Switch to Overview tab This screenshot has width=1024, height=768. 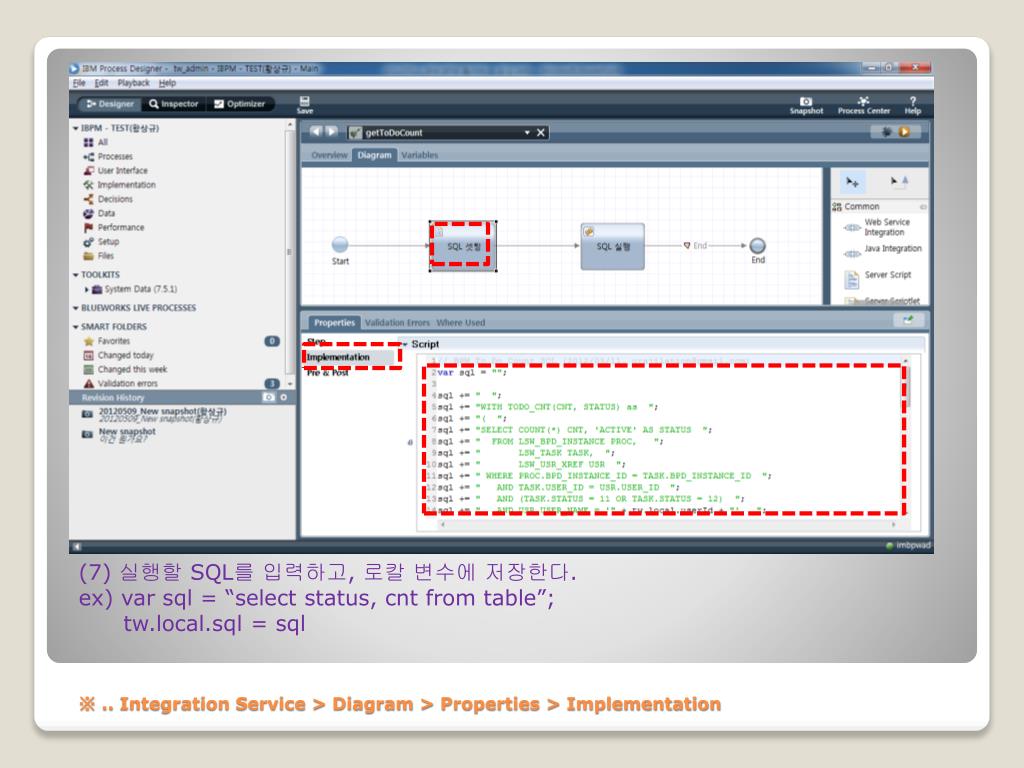click(329, 155)
